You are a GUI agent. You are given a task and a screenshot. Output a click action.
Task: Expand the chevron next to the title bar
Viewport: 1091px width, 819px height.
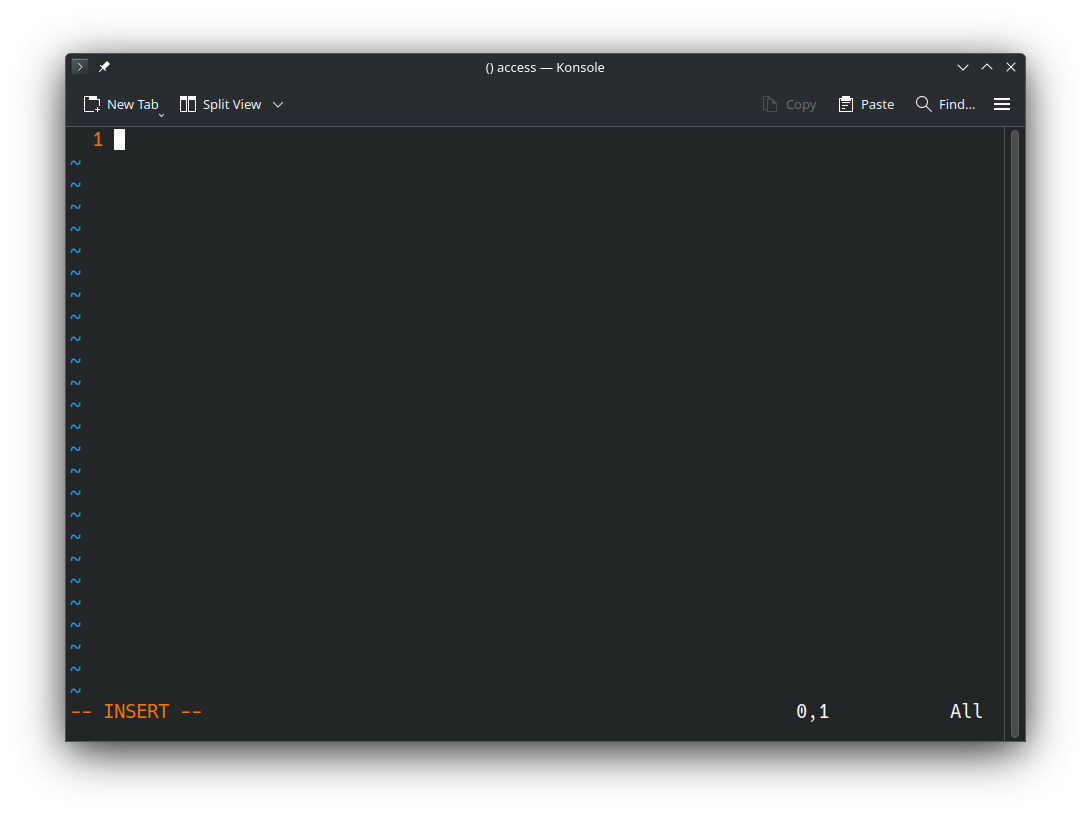pos(962,67)
